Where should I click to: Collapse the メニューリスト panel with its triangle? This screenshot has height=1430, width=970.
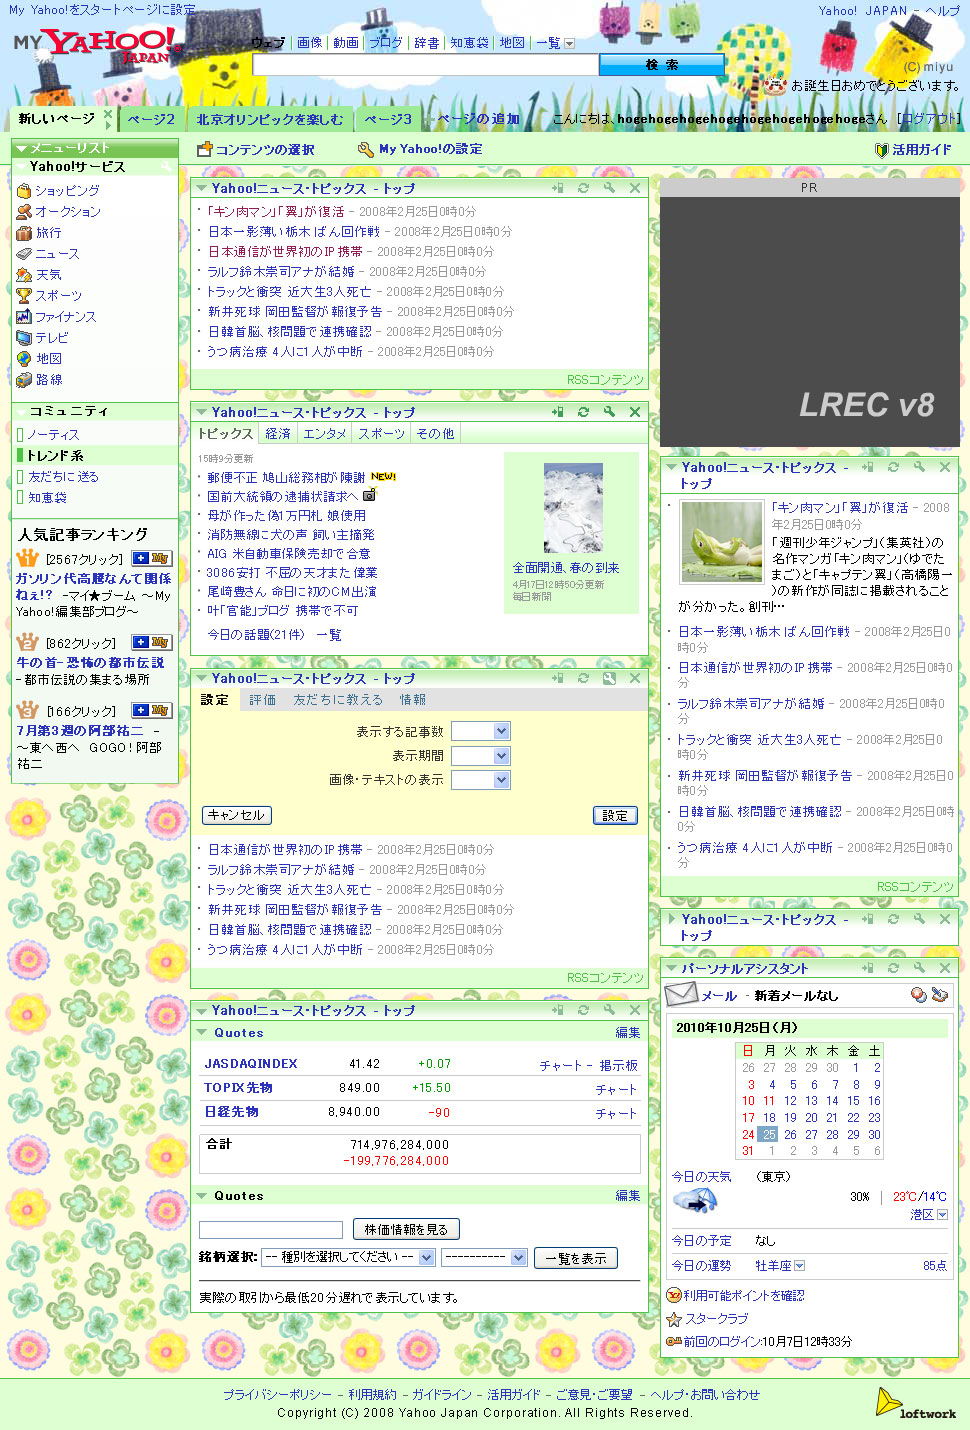(x=20, y=147)
